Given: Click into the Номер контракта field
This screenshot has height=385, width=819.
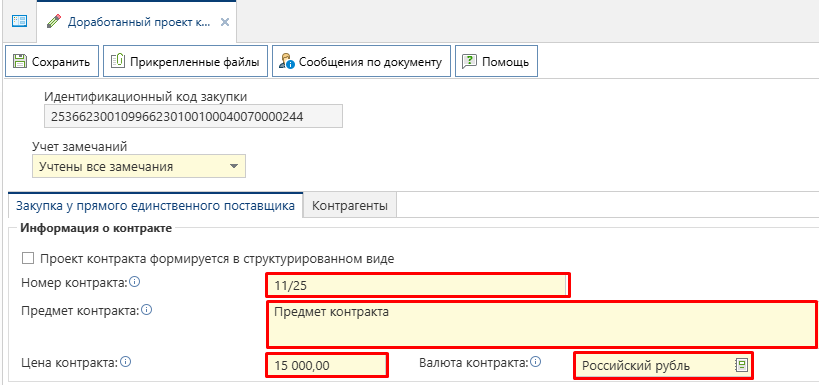Looking at the screenshot, I should pyautogui.click(x=417, y=285).
